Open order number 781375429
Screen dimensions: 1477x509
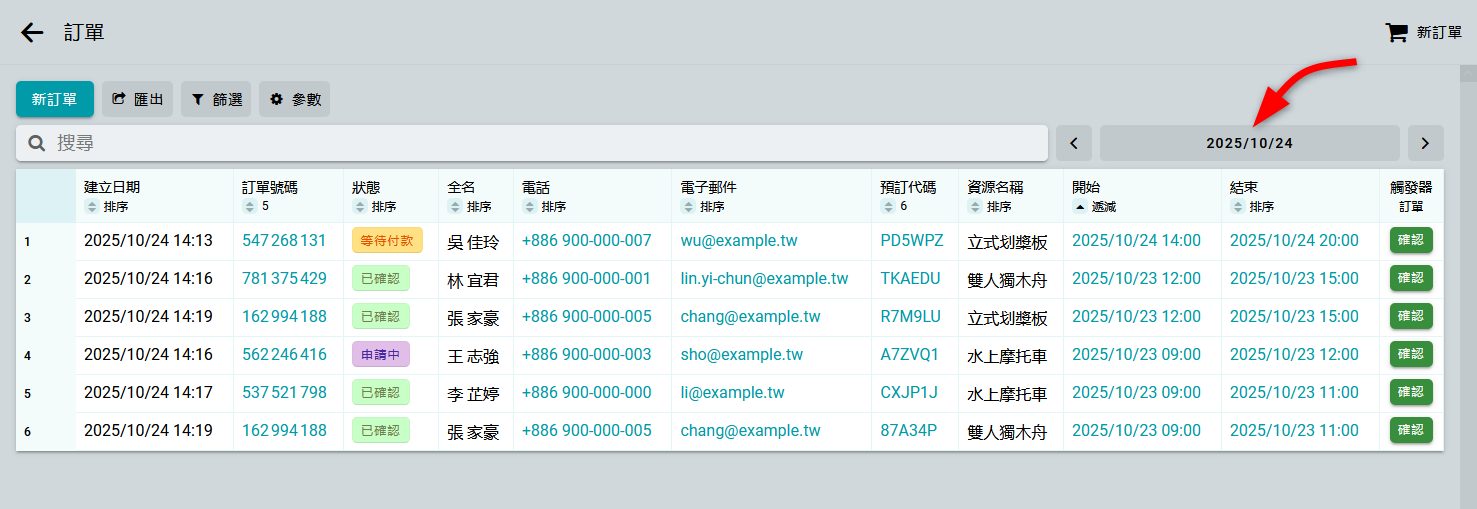(x=284, y=279)
